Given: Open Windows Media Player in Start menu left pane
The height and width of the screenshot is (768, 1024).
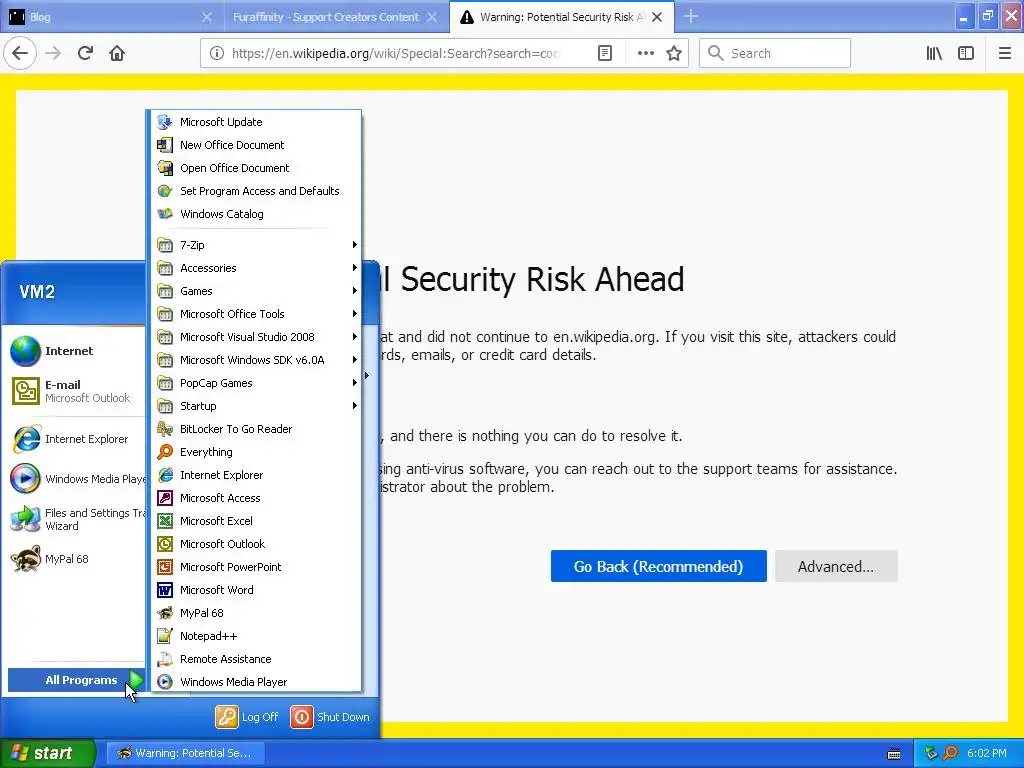Looking at the screenshot, I should 76,479.
